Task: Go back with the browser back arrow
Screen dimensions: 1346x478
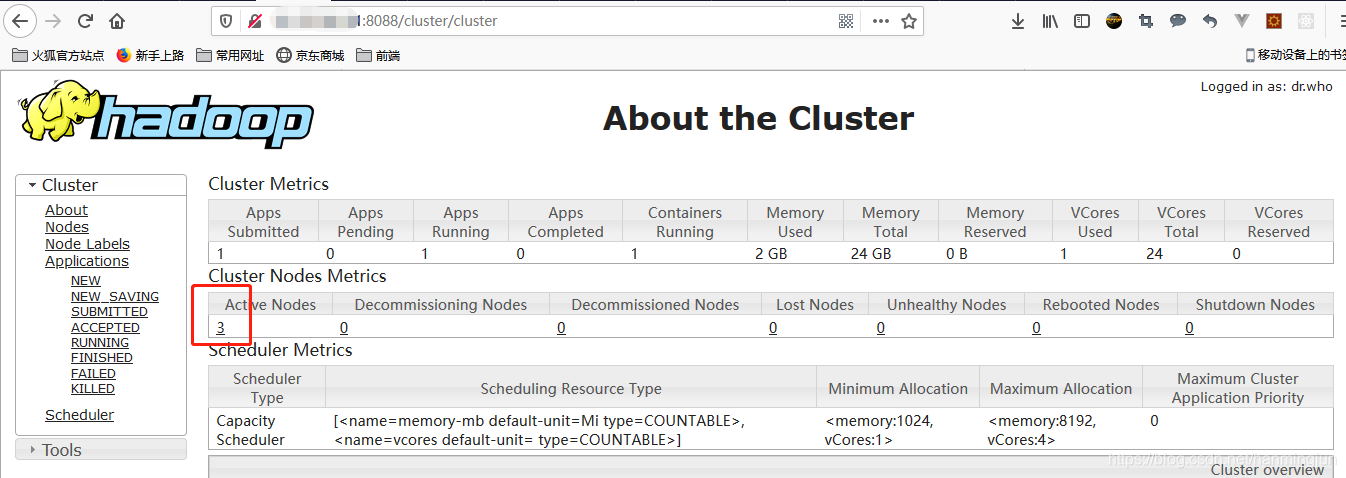Action: pos(20,21)
